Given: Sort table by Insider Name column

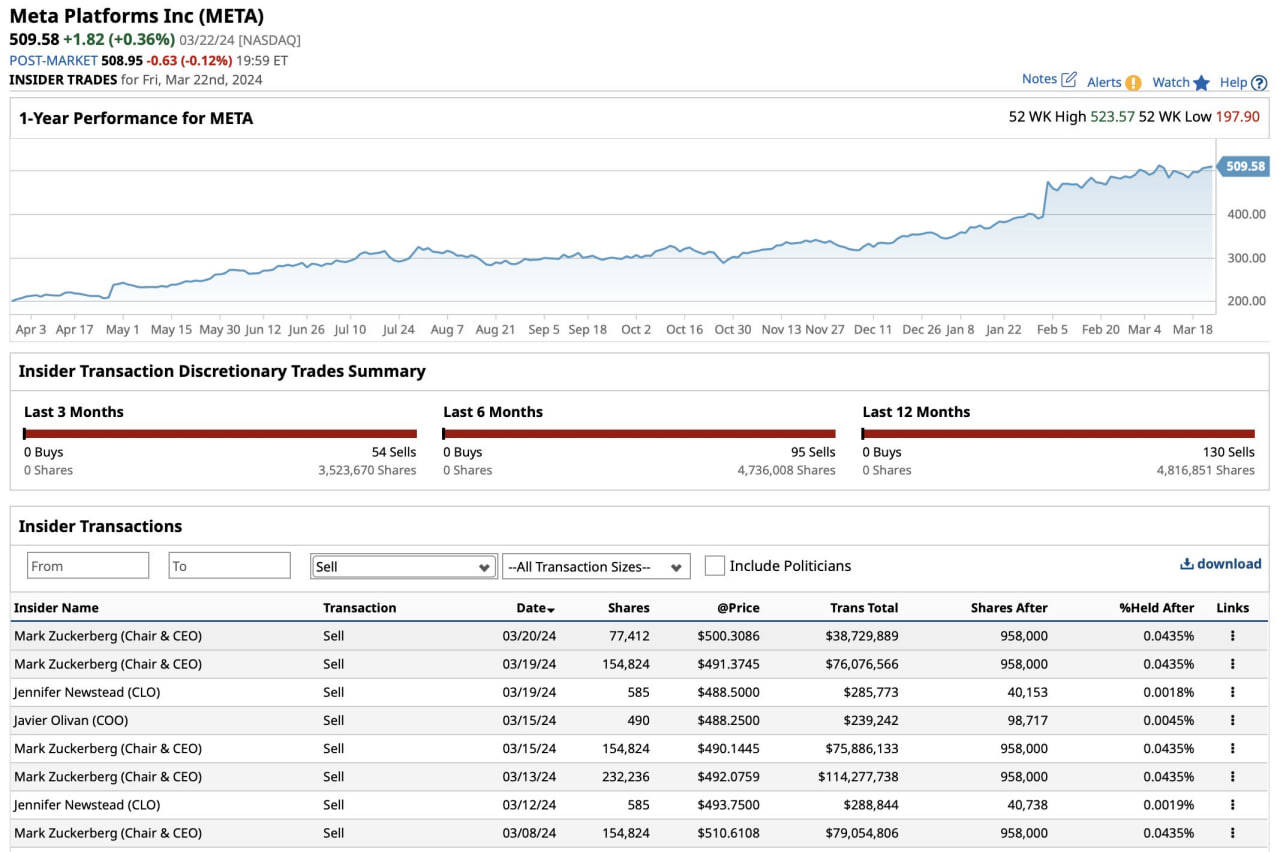Looking at the screenshot, I should tap(57, 608).
